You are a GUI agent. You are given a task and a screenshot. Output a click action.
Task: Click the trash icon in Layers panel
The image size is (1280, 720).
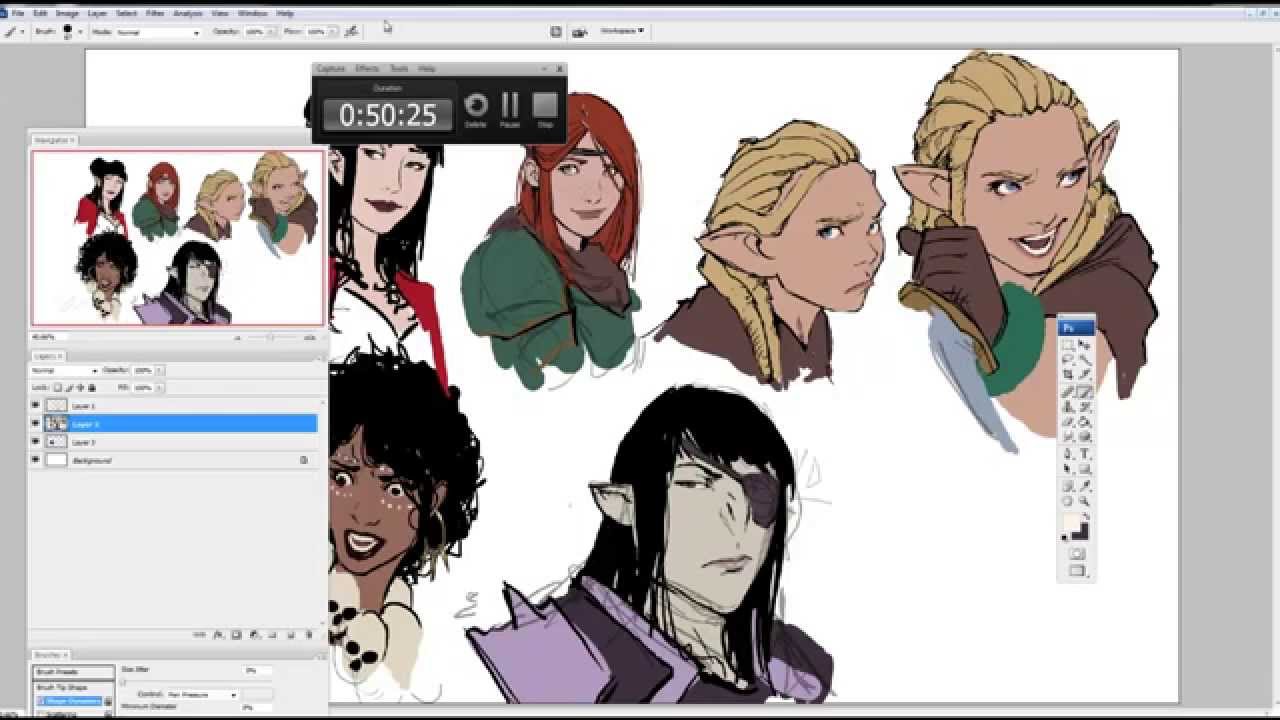308,635
